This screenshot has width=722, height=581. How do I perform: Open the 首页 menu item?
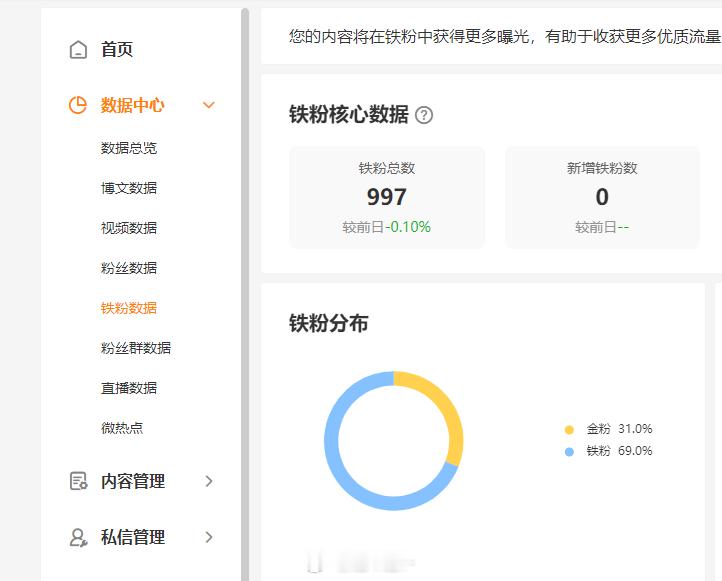117,50
